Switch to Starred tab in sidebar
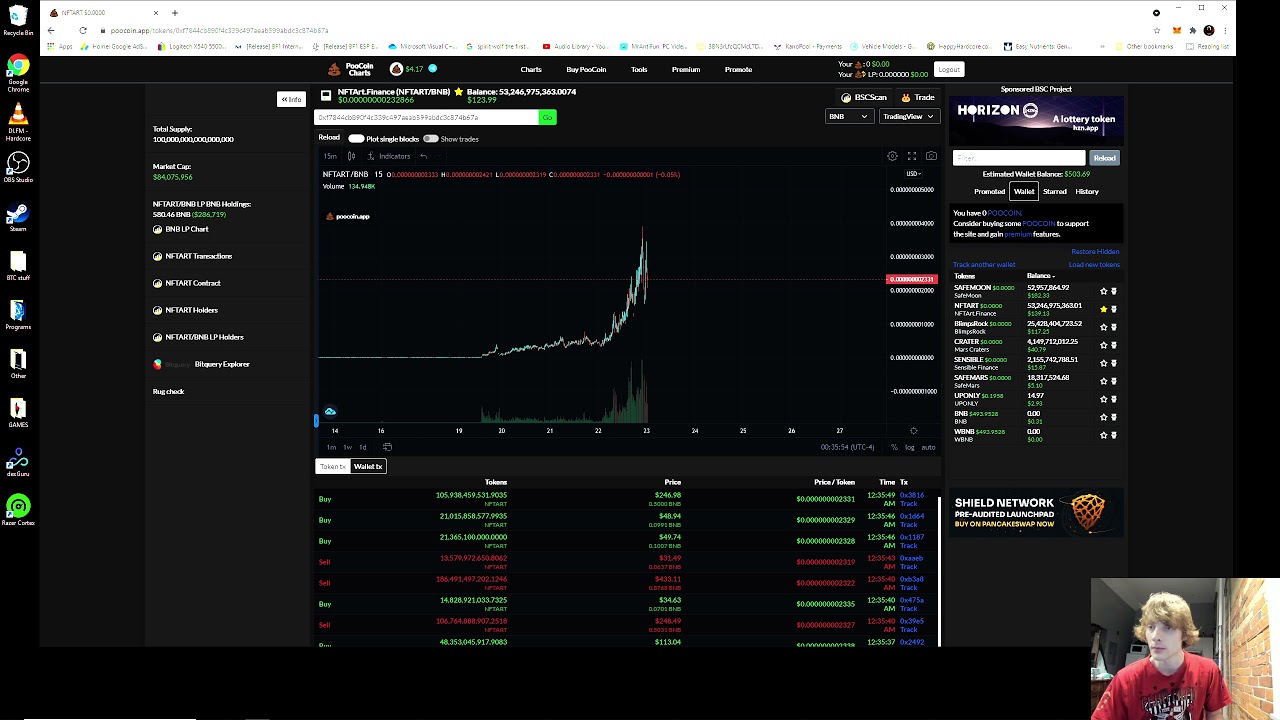Image resolution: width=1280 pixels, height=720 pixels. pyautogui.click(x=1055, y=192)
